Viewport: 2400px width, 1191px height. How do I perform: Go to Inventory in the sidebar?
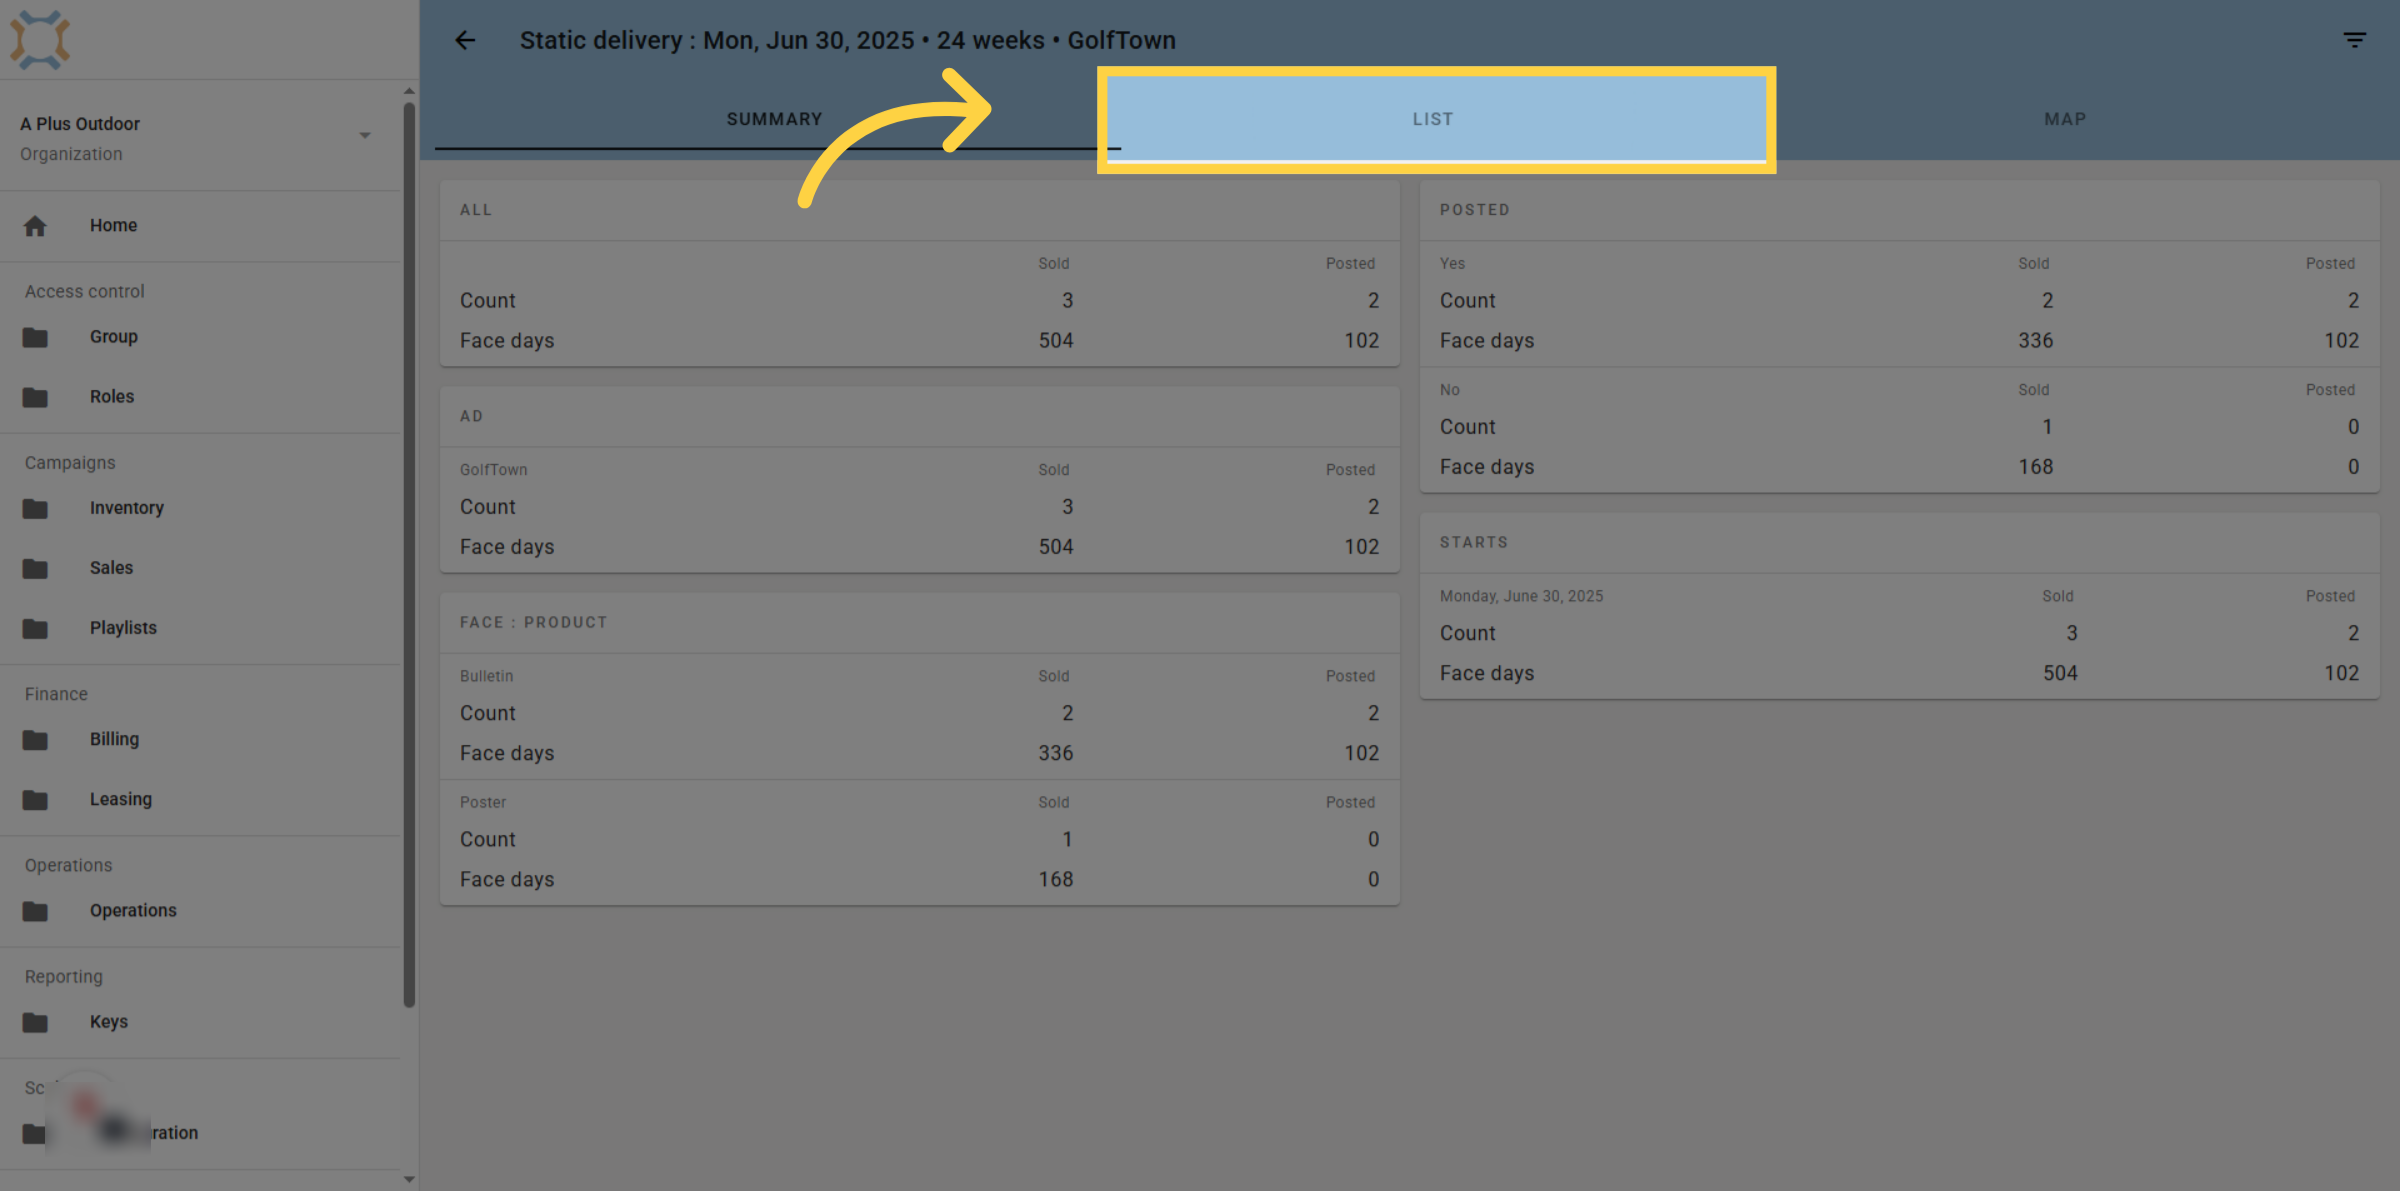pyautogui.click(x=200, y=508)
